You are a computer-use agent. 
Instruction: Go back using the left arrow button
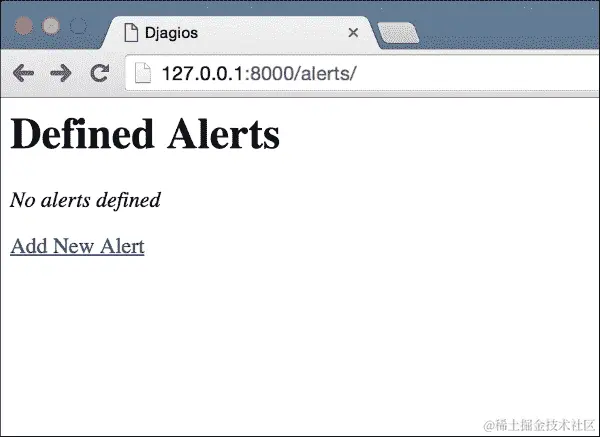tap(23, 73)
